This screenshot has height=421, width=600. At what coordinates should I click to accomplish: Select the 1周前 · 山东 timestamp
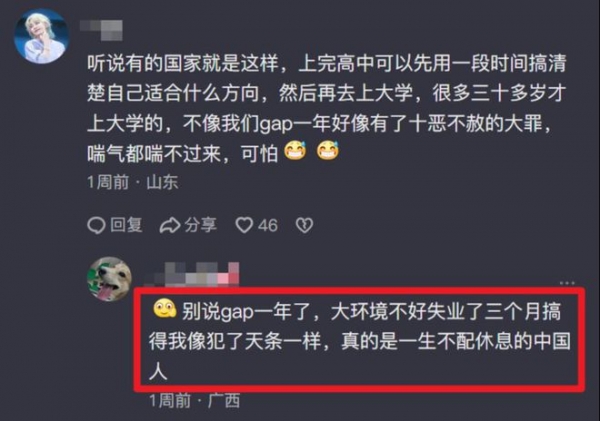[132, 182]
